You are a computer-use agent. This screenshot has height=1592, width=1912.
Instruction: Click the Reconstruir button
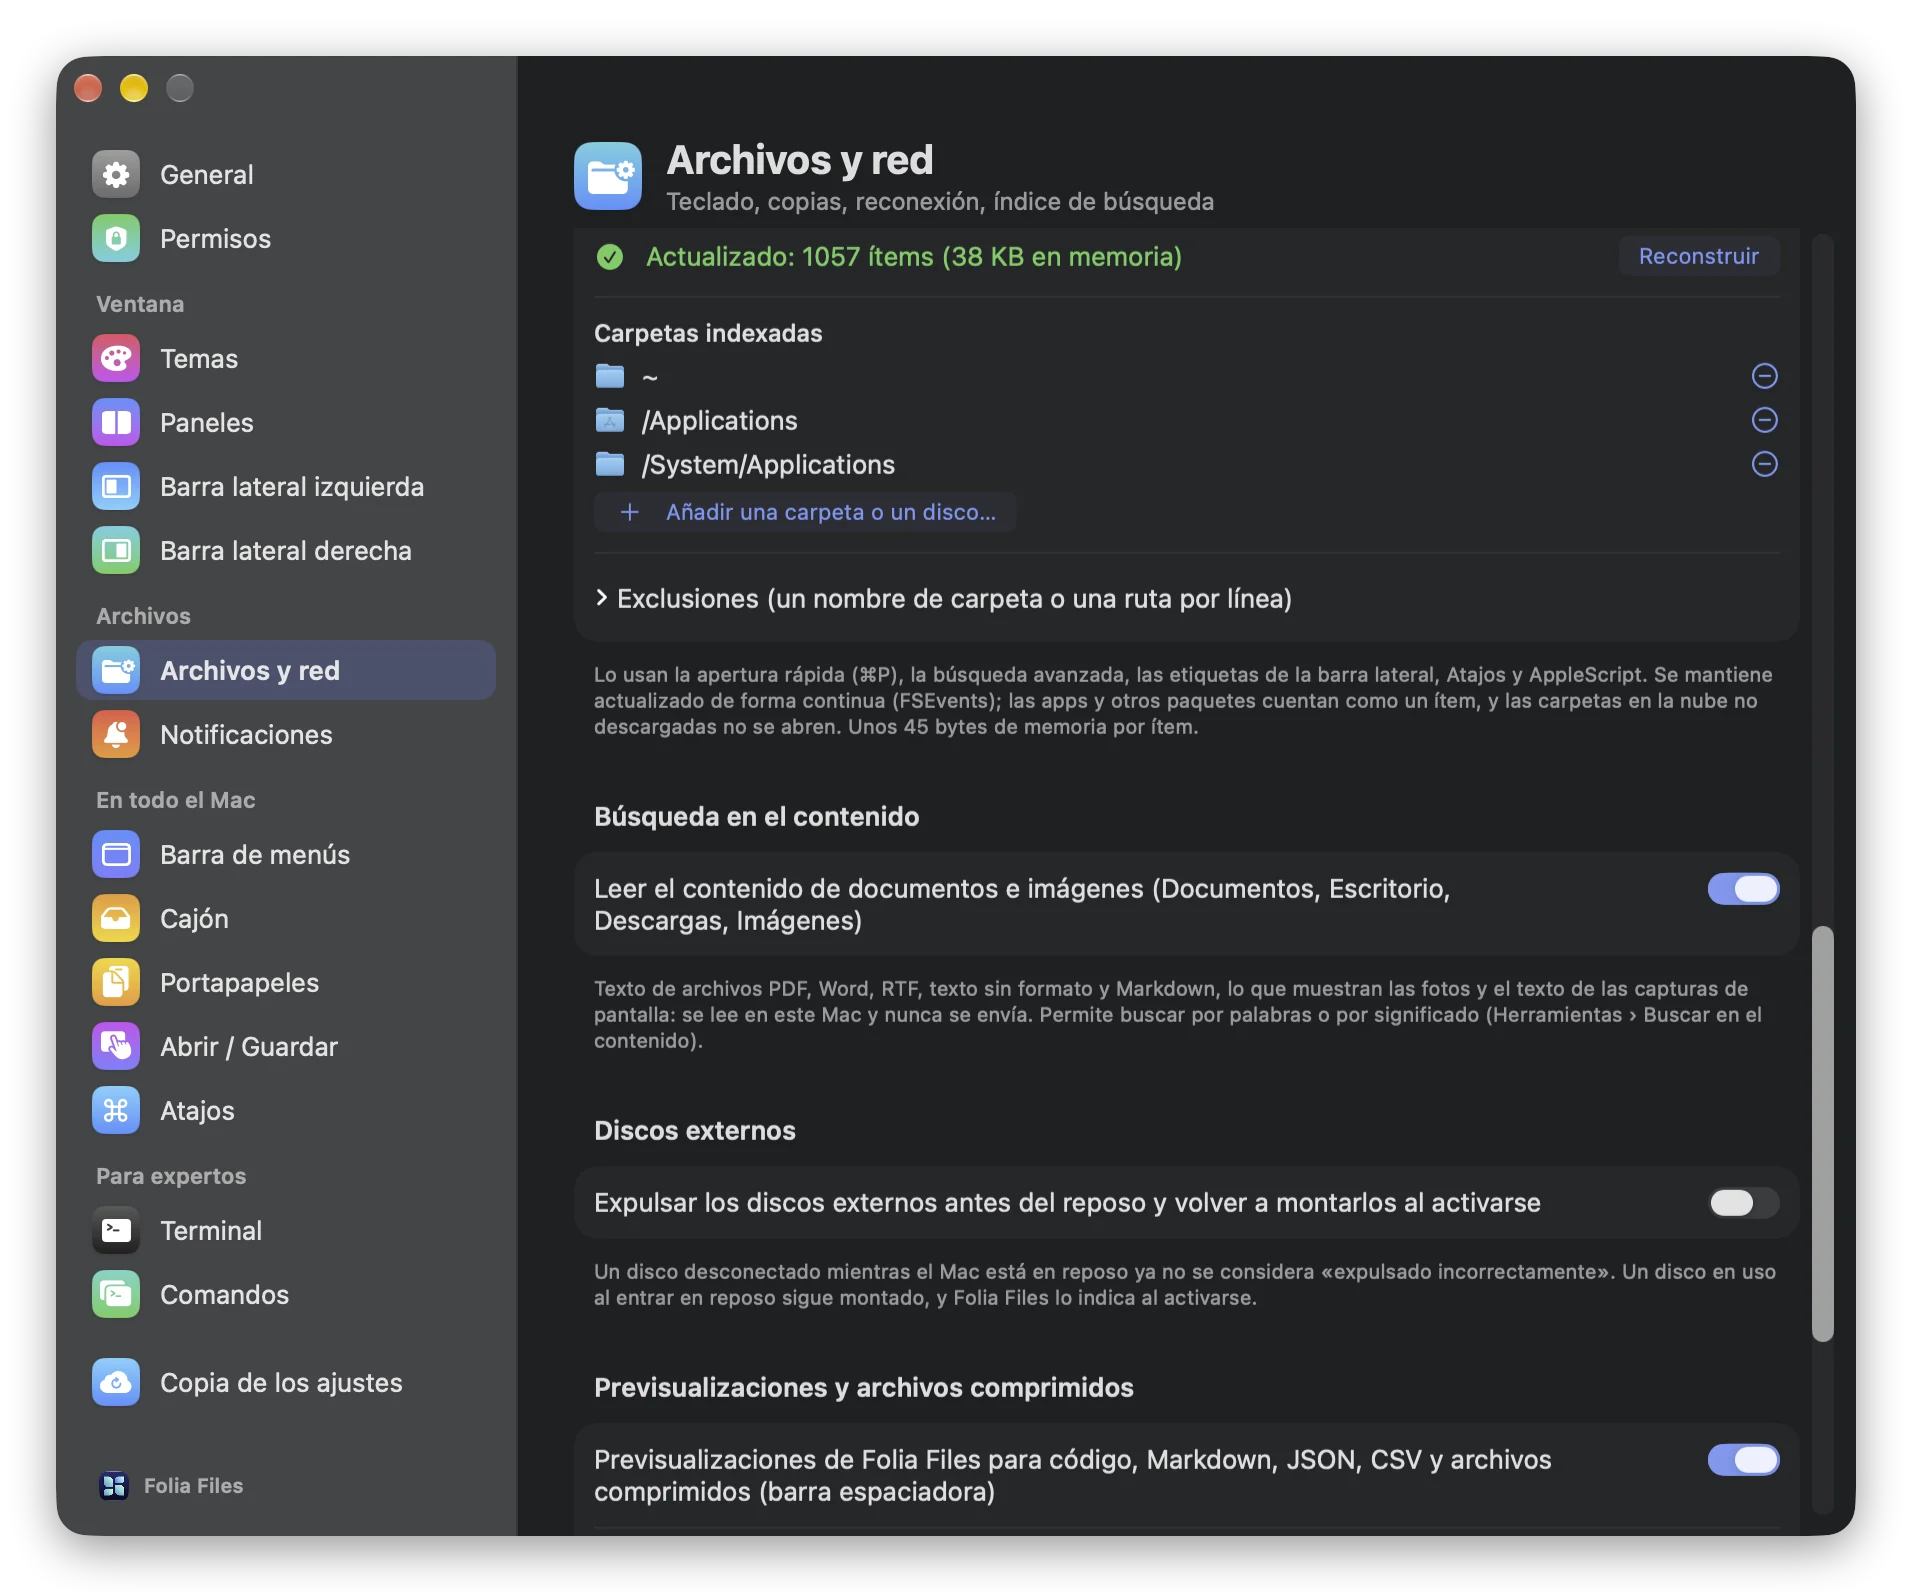[1698, 257]
